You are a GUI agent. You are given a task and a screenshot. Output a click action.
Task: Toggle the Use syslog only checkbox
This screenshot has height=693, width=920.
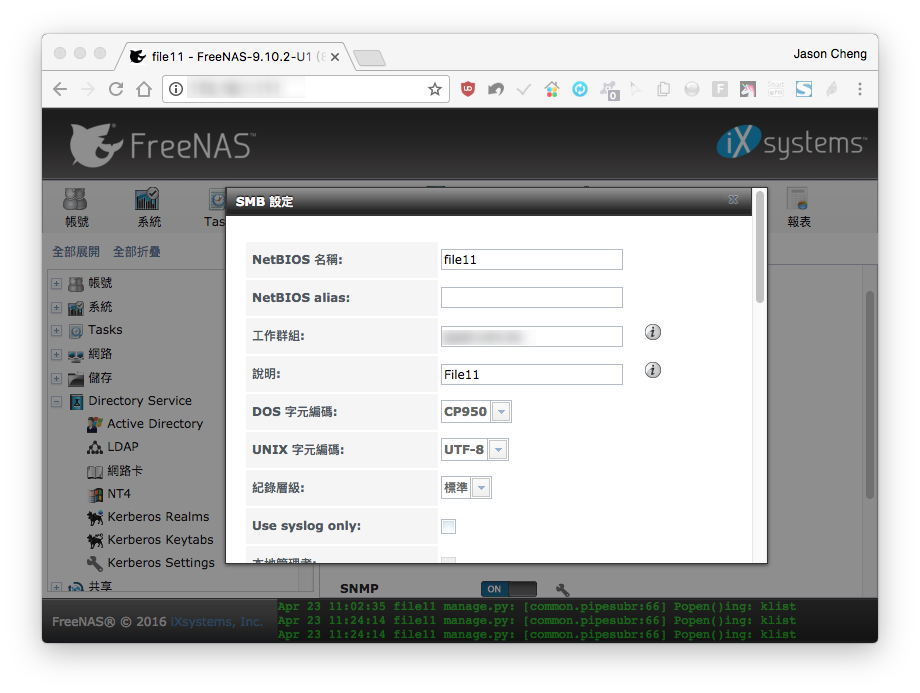click(x=448, y=526)
